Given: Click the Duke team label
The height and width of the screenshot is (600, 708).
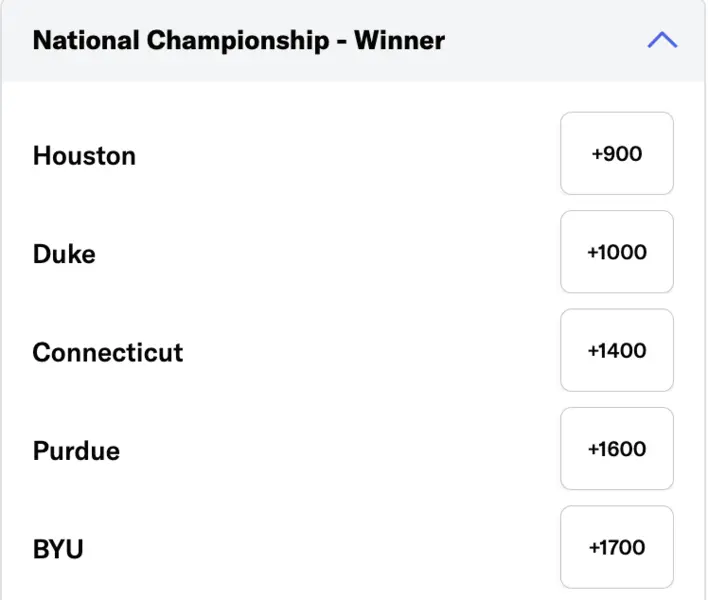Looking at the screenshot, I should [64, 254].
